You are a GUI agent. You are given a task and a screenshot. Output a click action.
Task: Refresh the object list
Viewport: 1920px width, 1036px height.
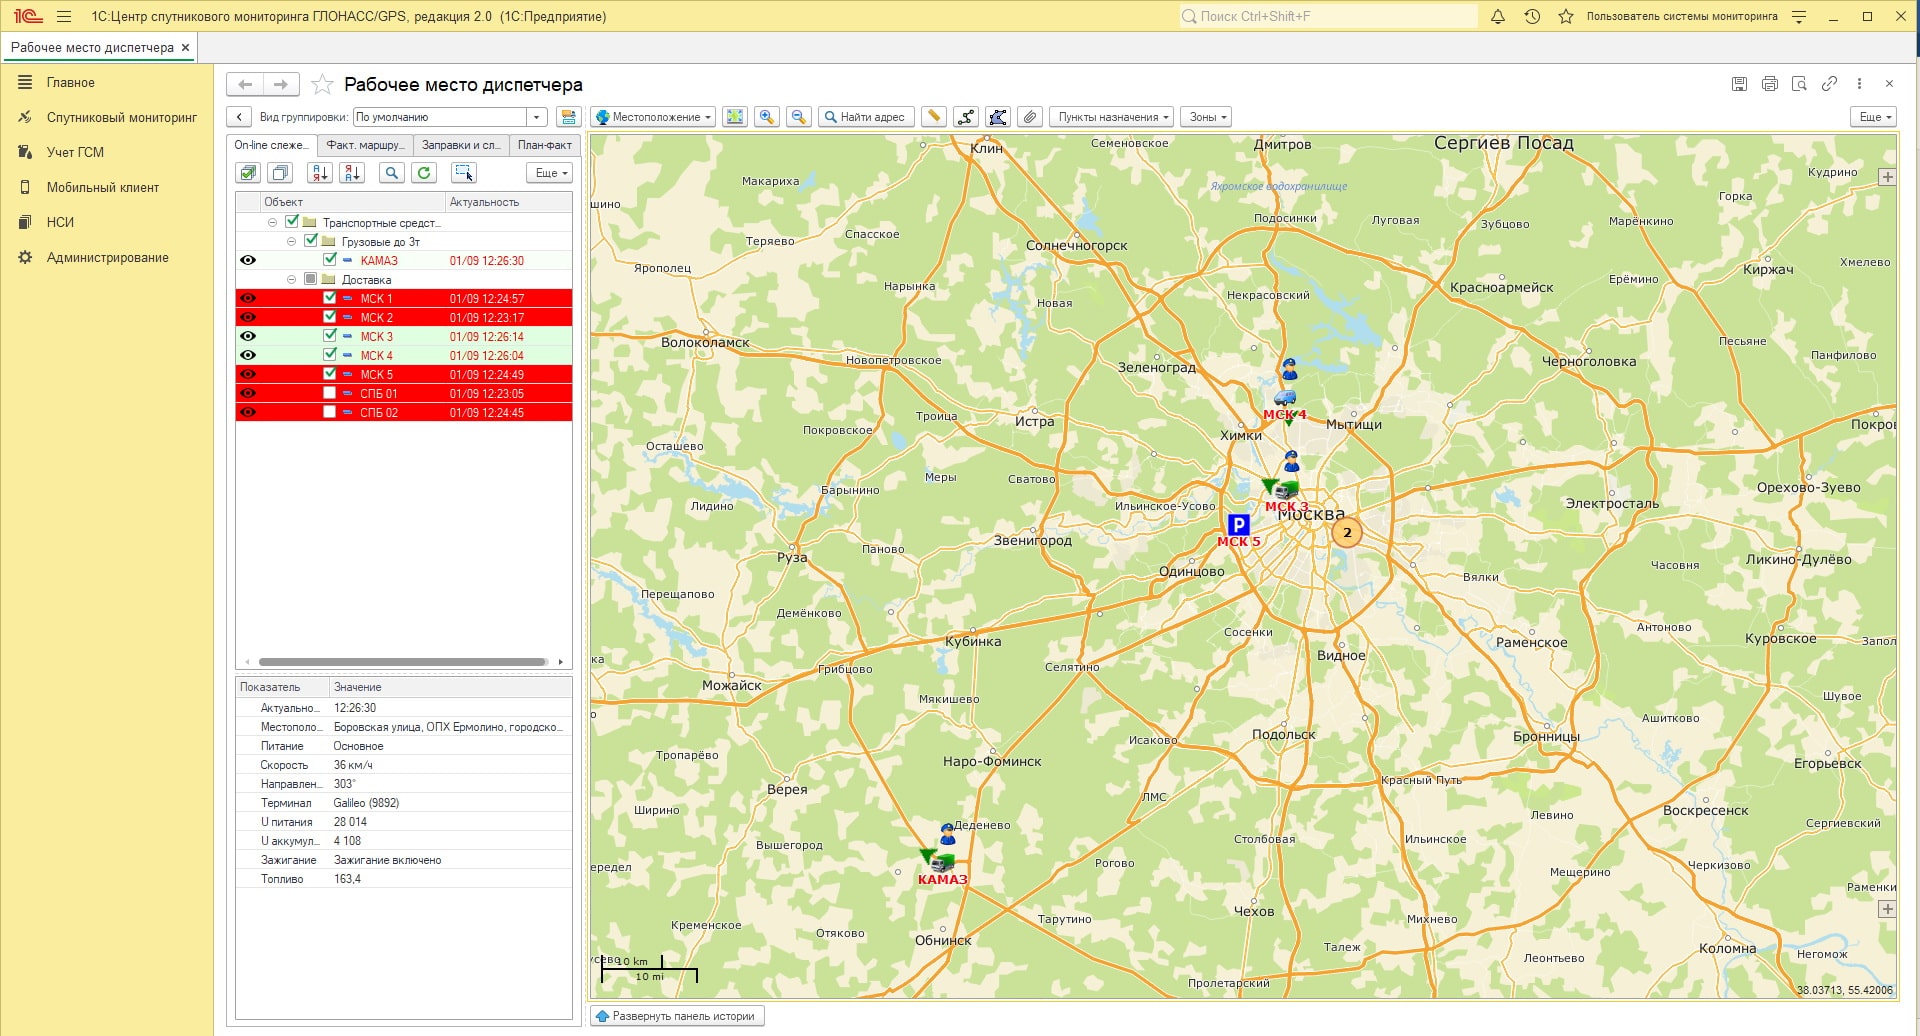point(424,173)
